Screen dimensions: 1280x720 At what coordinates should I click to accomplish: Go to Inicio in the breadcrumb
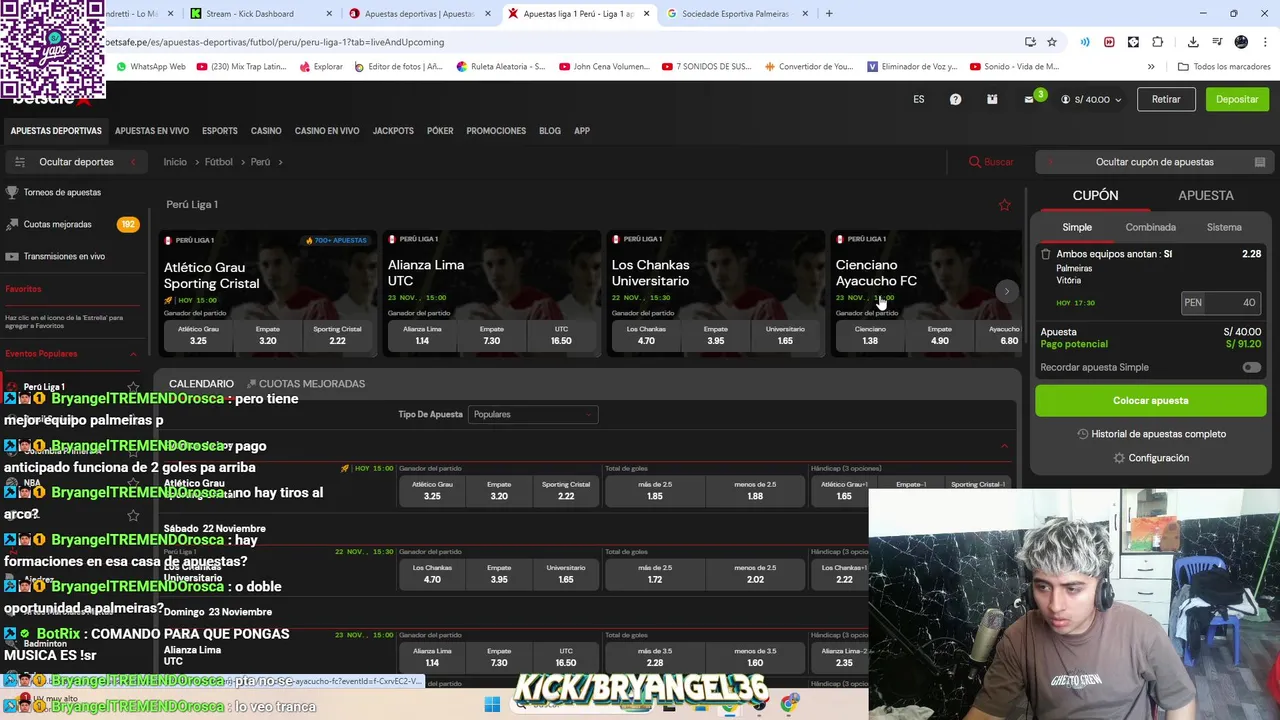pyautogui.click(x=175, y=162)
